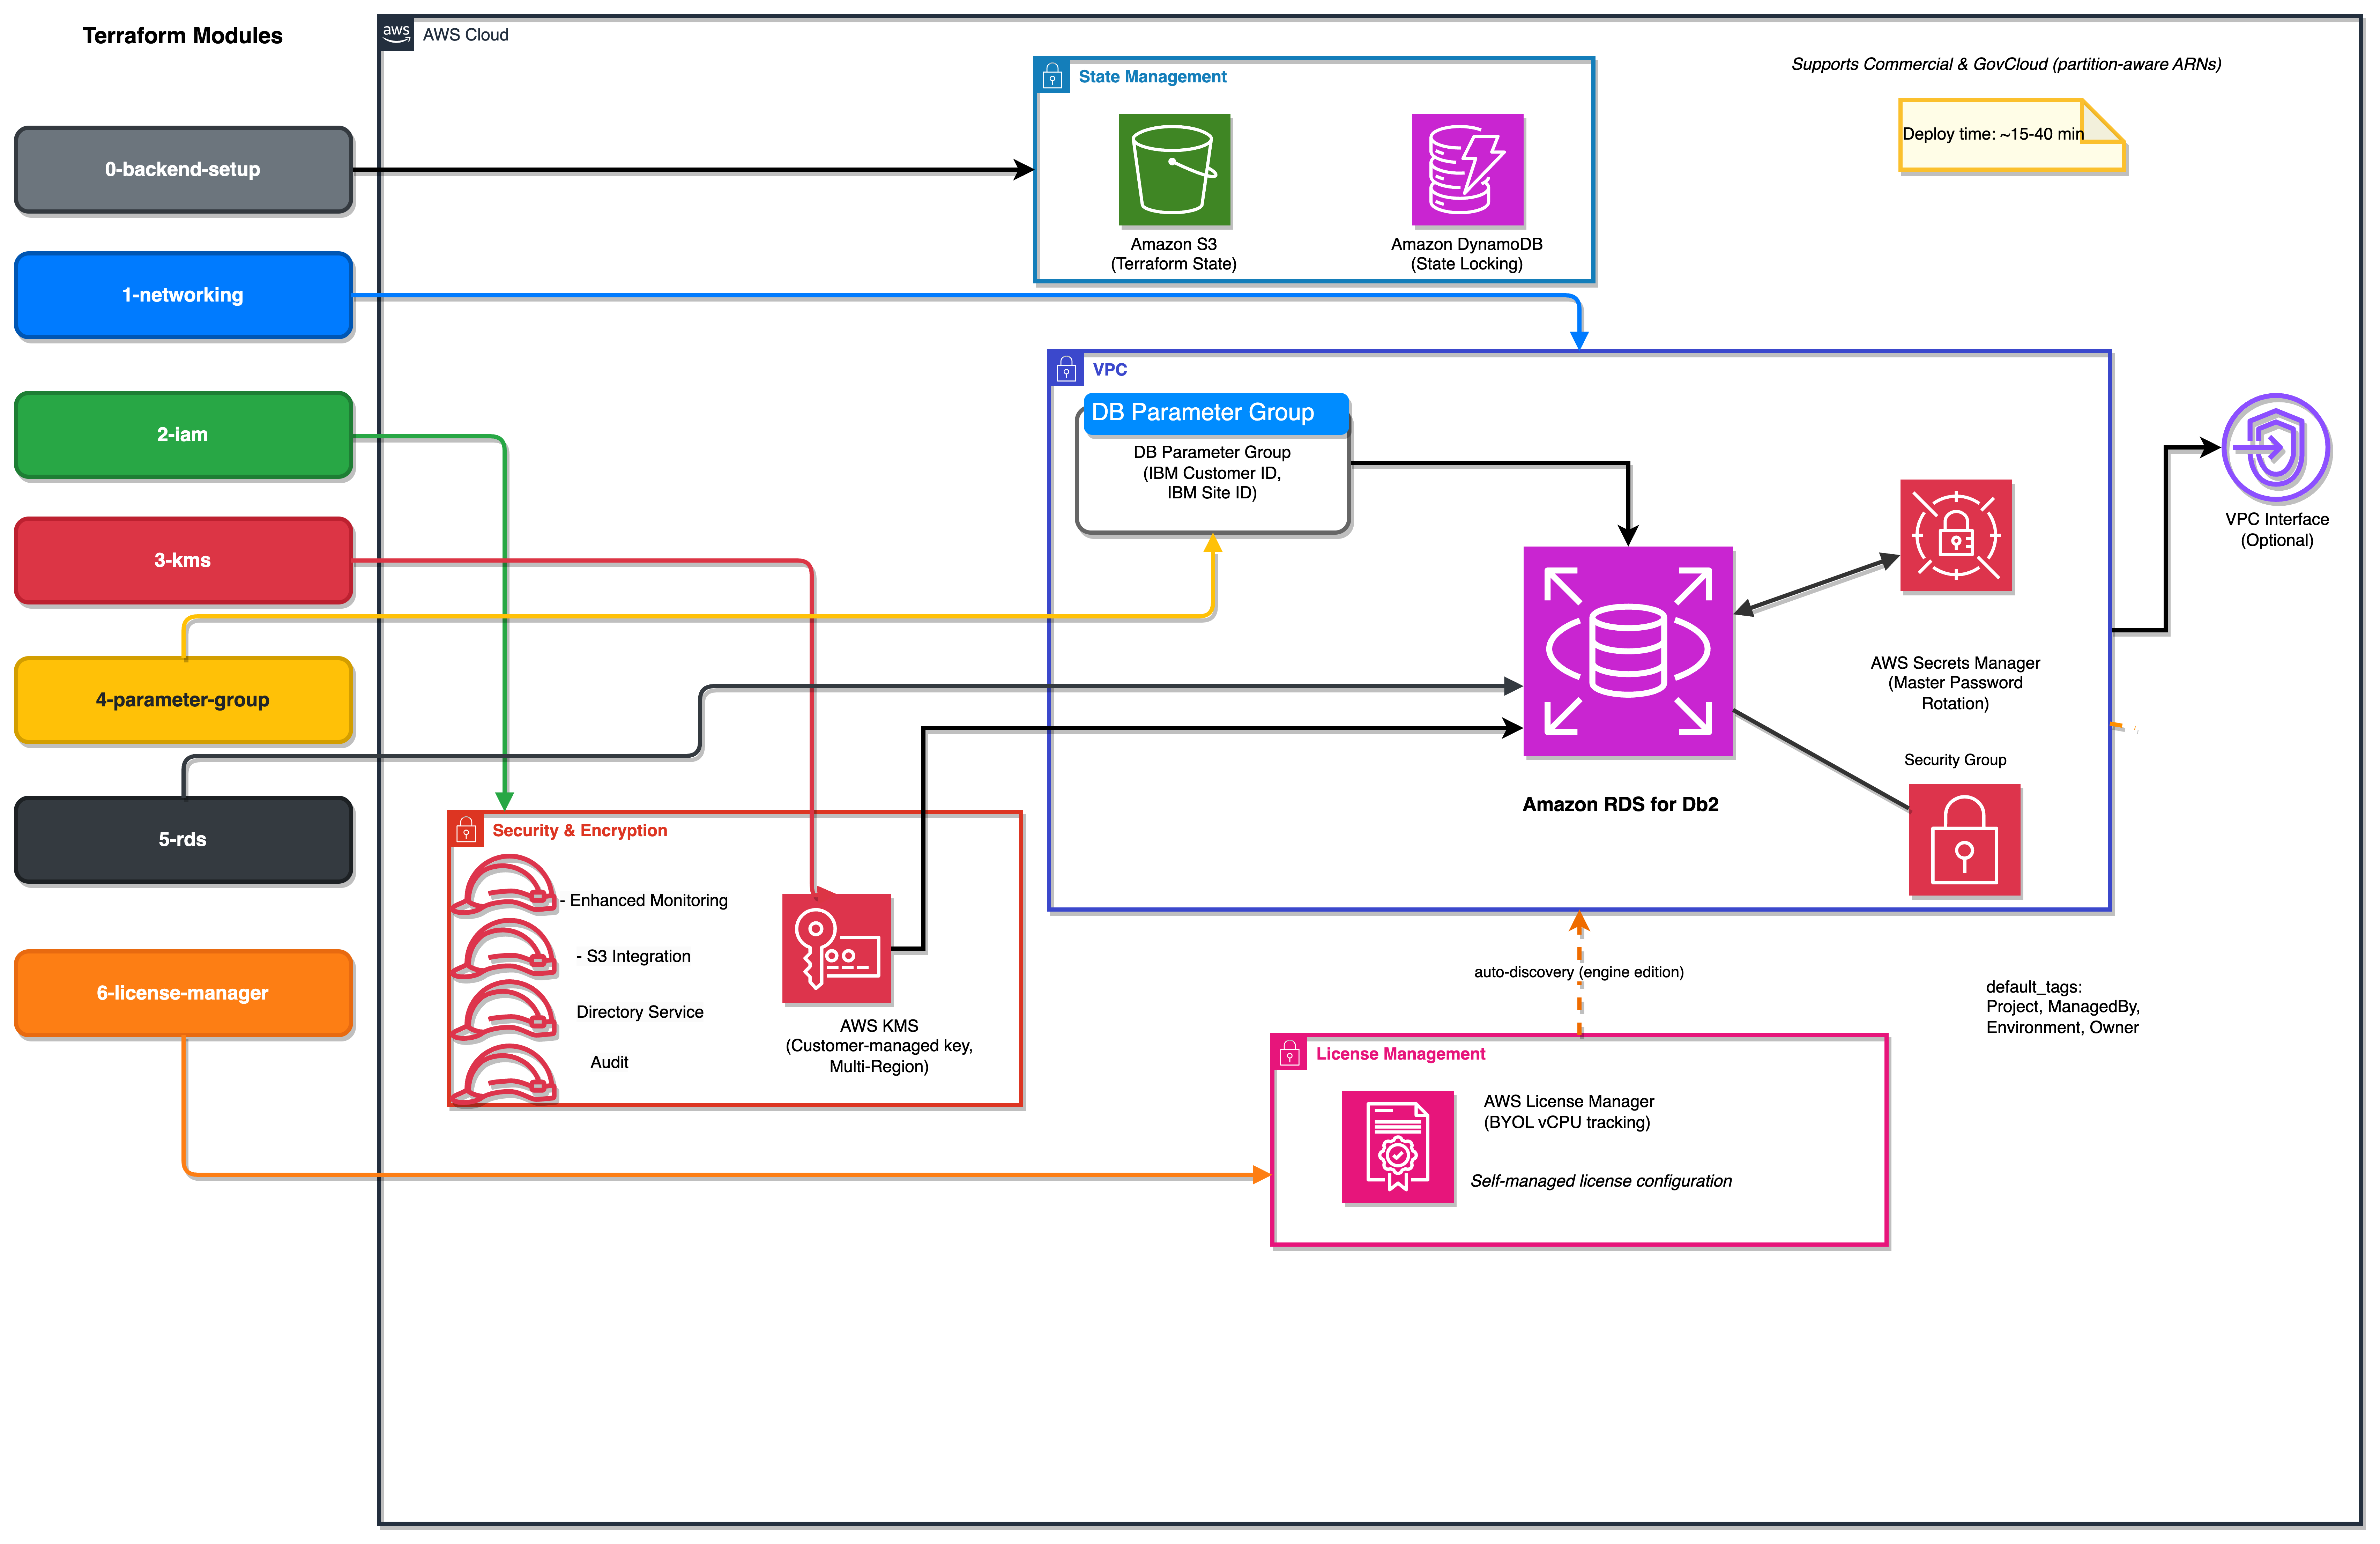The image size is (2380, 1544).
Task: Select the 4-parameter-group module box
Action: pos(183,700)
